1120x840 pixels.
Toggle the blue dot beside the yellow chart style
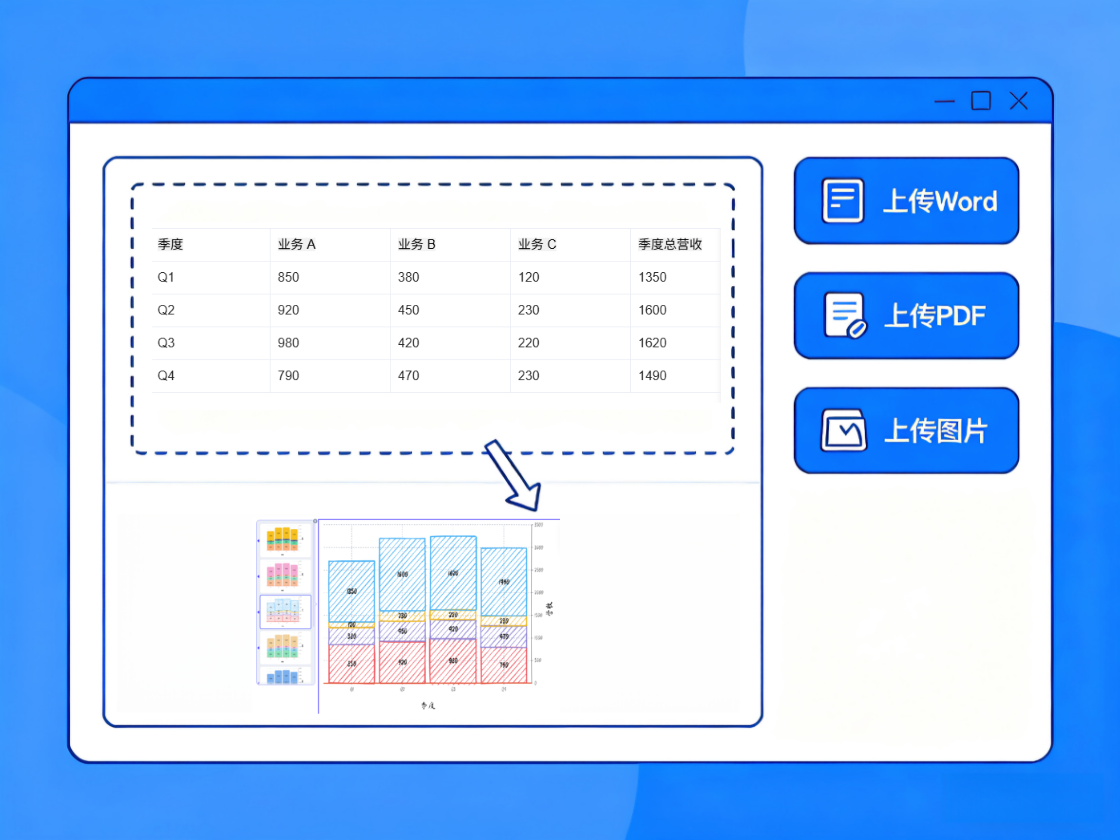click(x=258, y=540)
